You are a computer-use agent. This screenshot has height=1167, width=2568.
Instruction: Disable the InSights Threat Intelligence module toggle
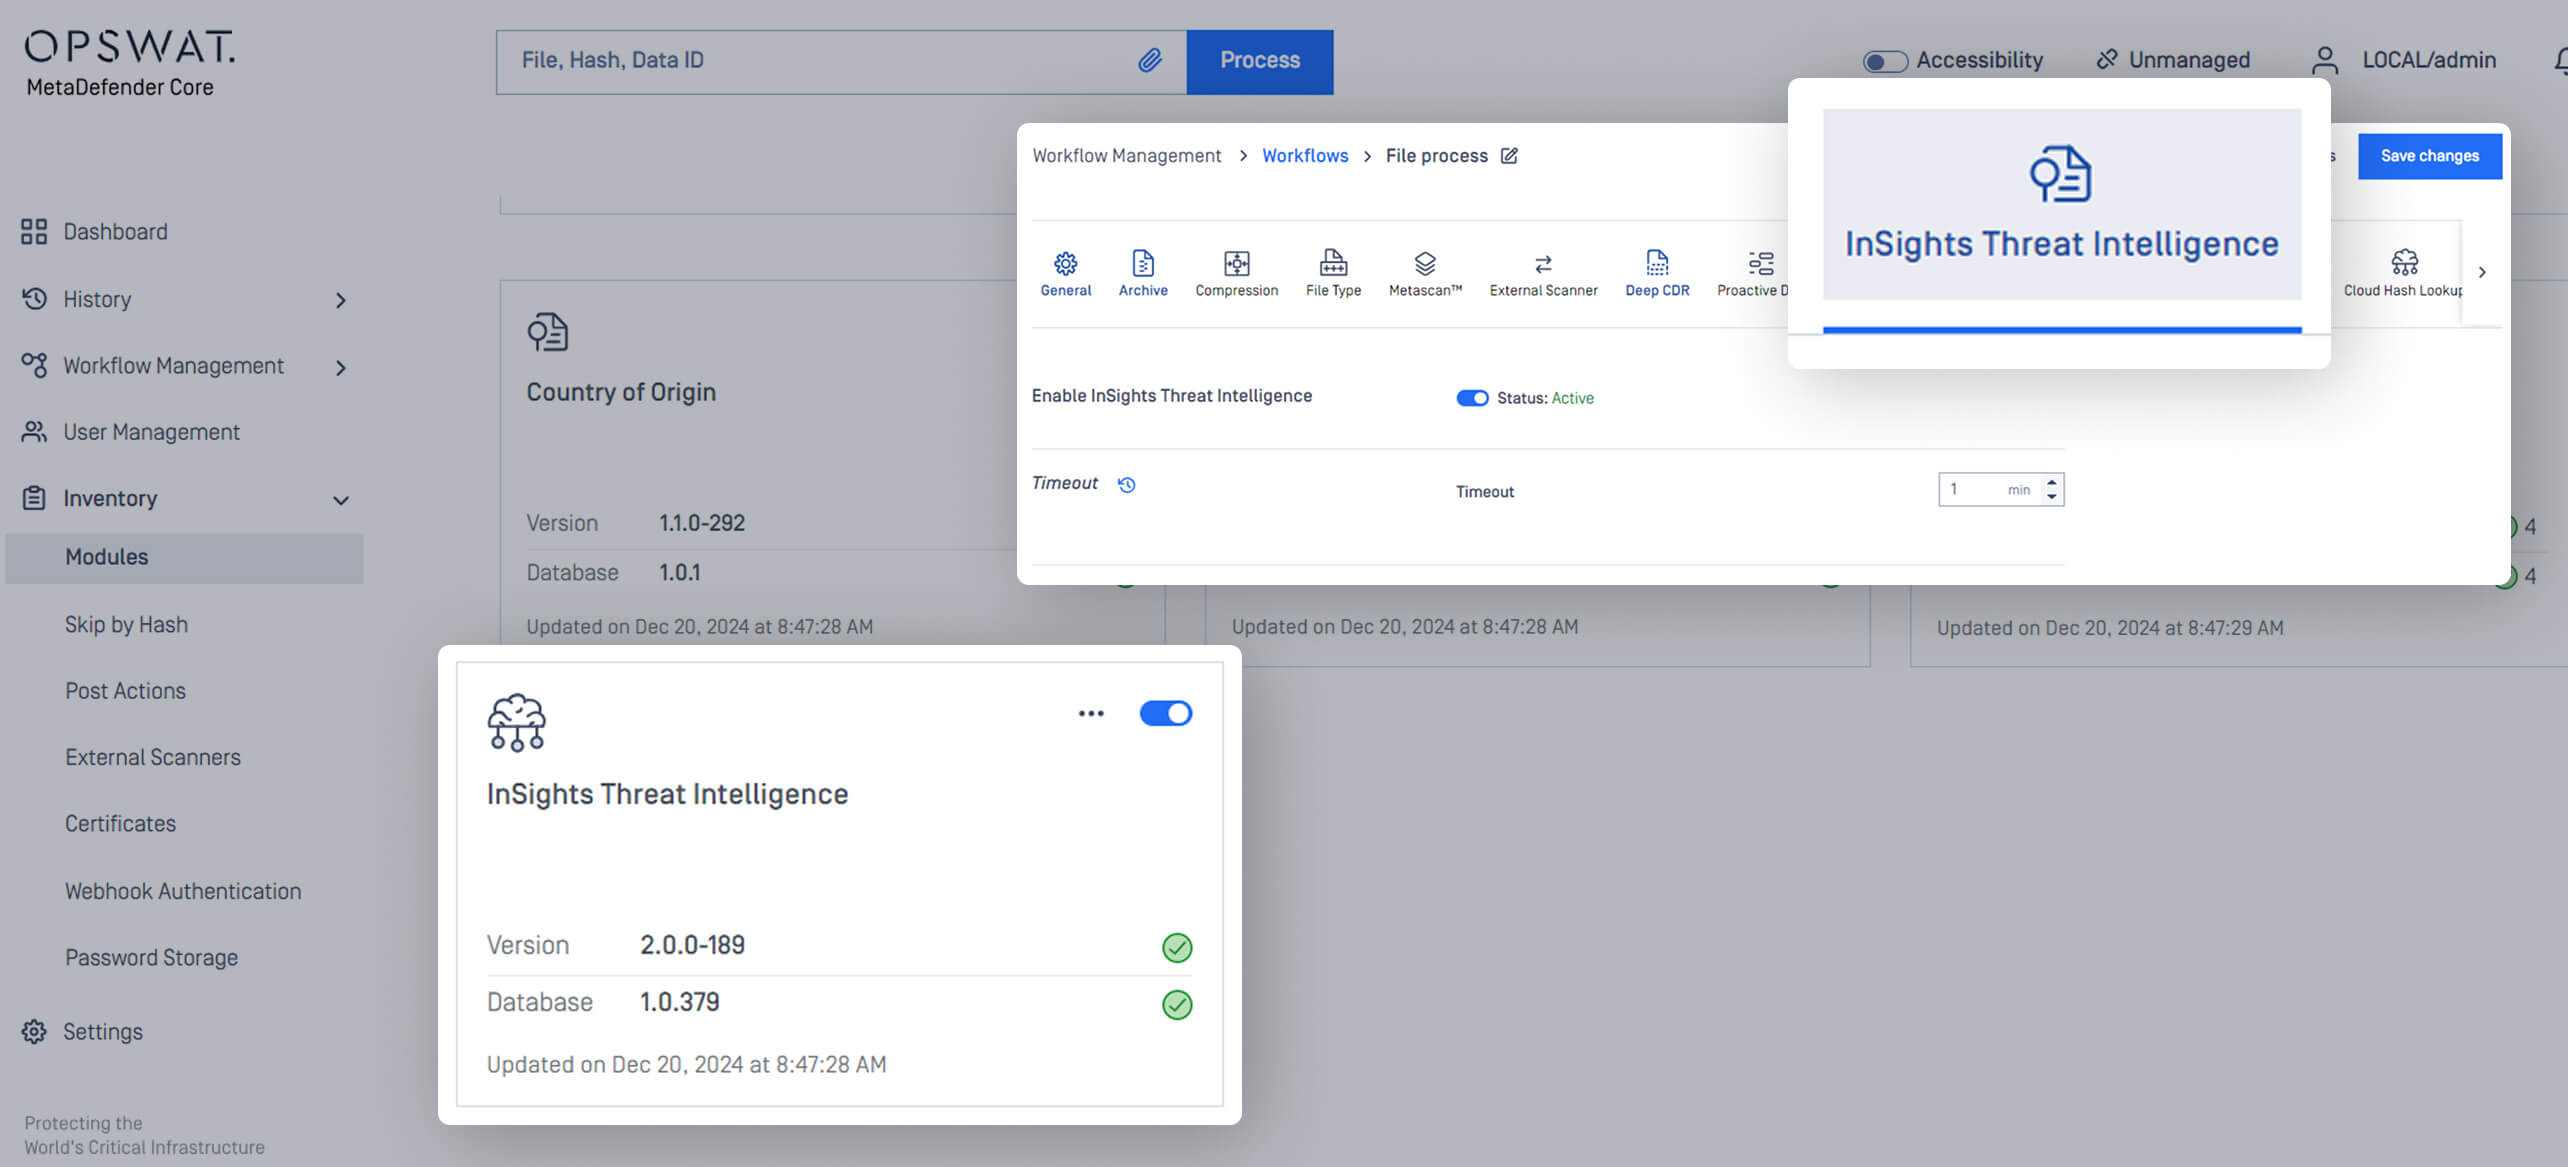(x=1165, y=713)
